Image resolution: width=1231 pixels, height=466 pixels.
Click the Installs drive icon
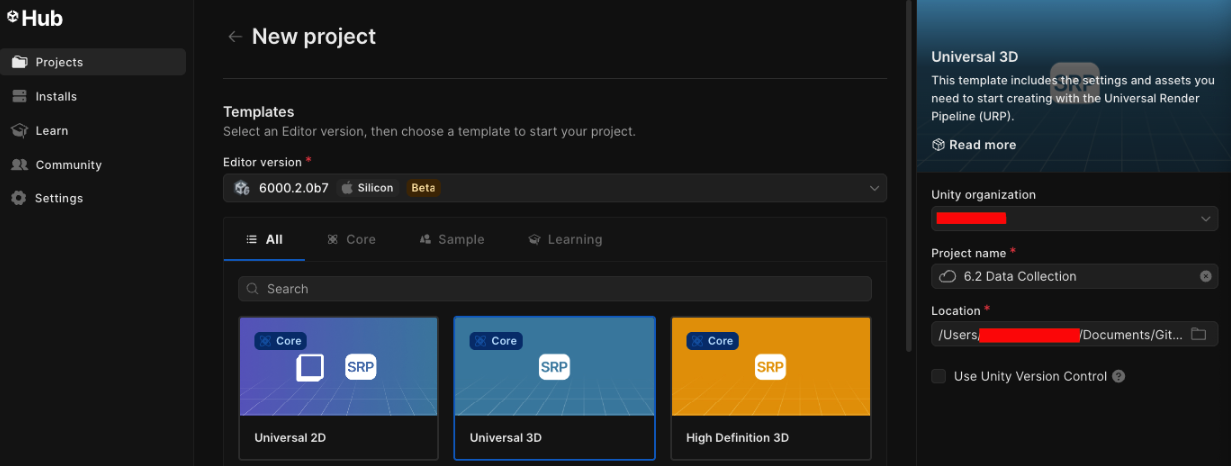(x=19, y=96)
